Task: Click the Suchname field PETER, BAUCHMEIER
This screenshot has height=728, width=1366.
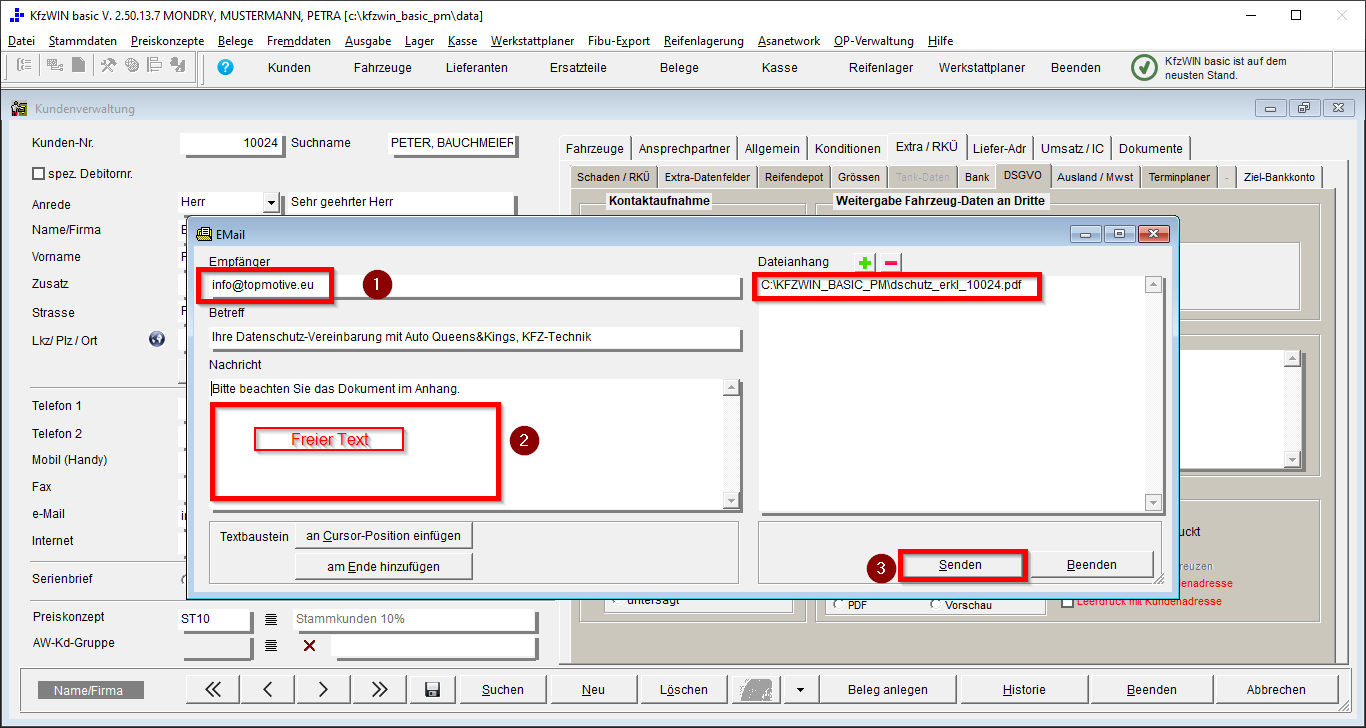Action: tap(453, 143)
